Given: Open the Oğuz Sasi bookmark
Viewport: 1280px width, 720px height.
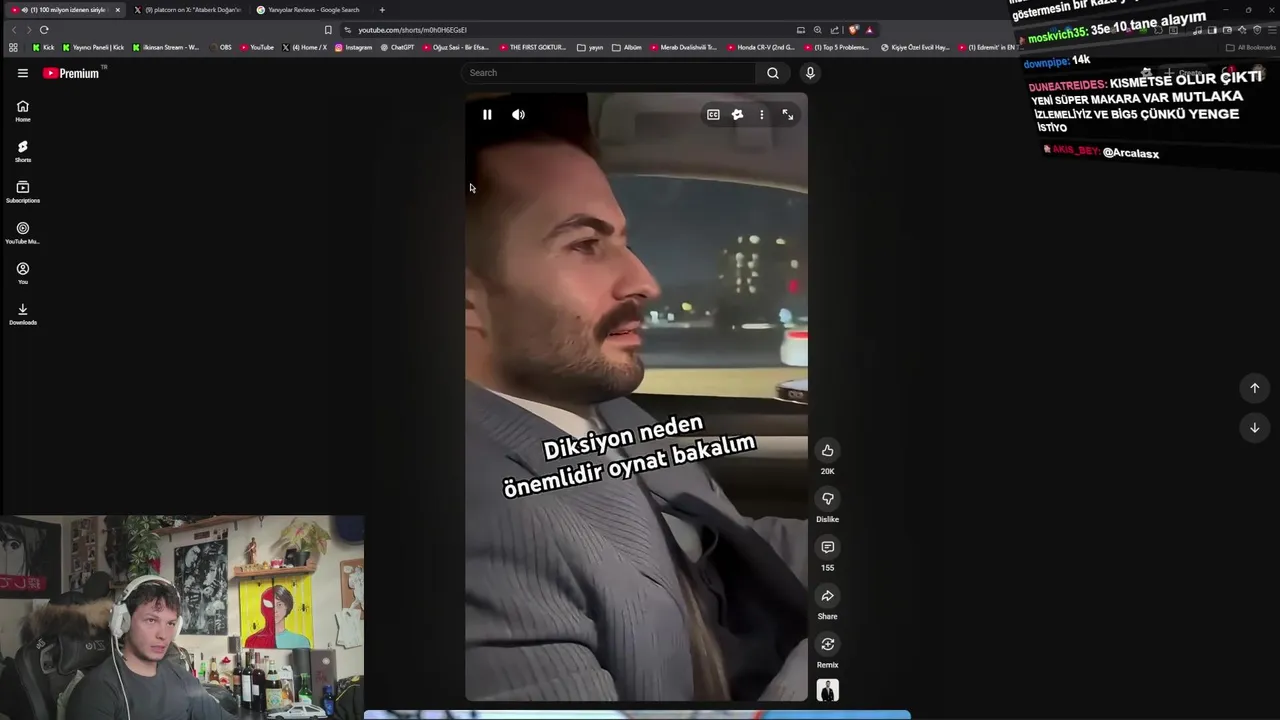Looking at the screenshot, I should pos(456,47).
